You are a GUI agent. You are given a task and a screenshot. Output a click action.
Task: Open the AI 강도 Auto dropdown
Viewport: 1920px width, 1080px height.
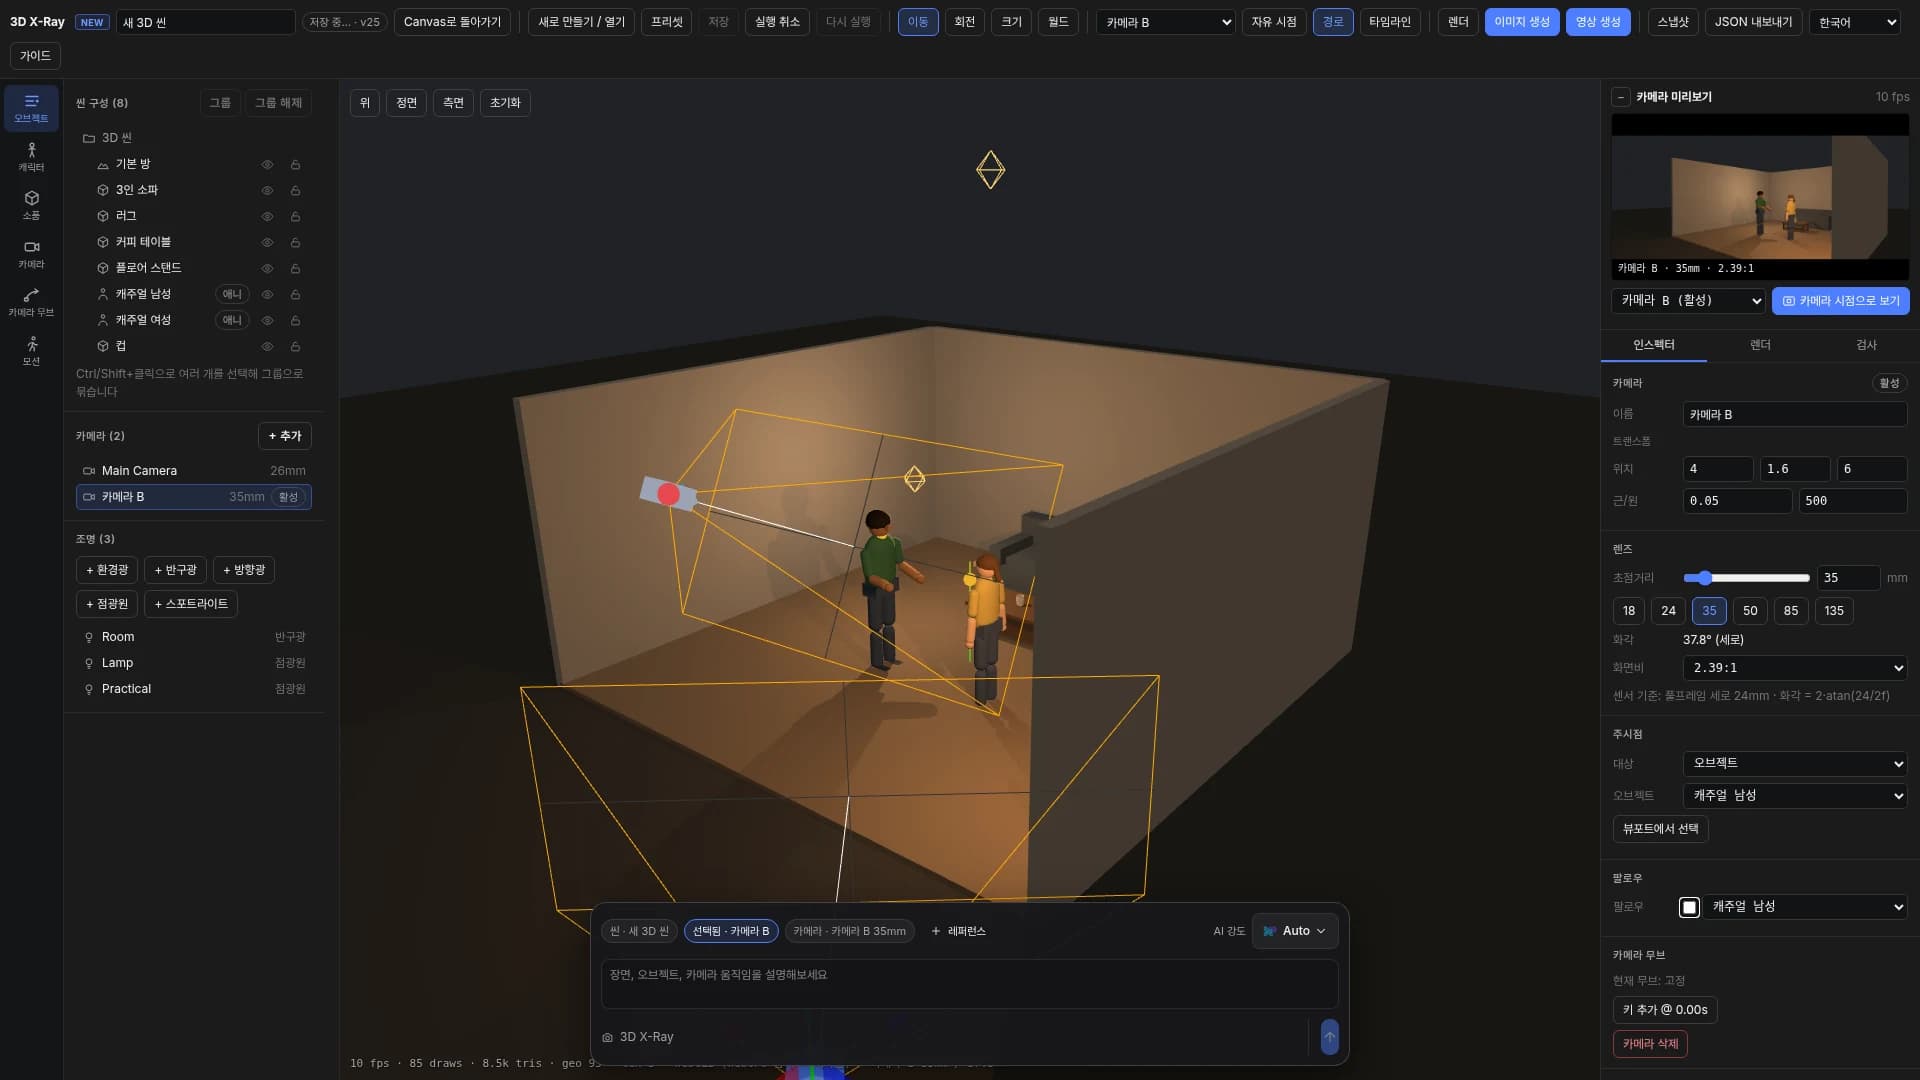pyautogui.click(x=1294, y=931)
